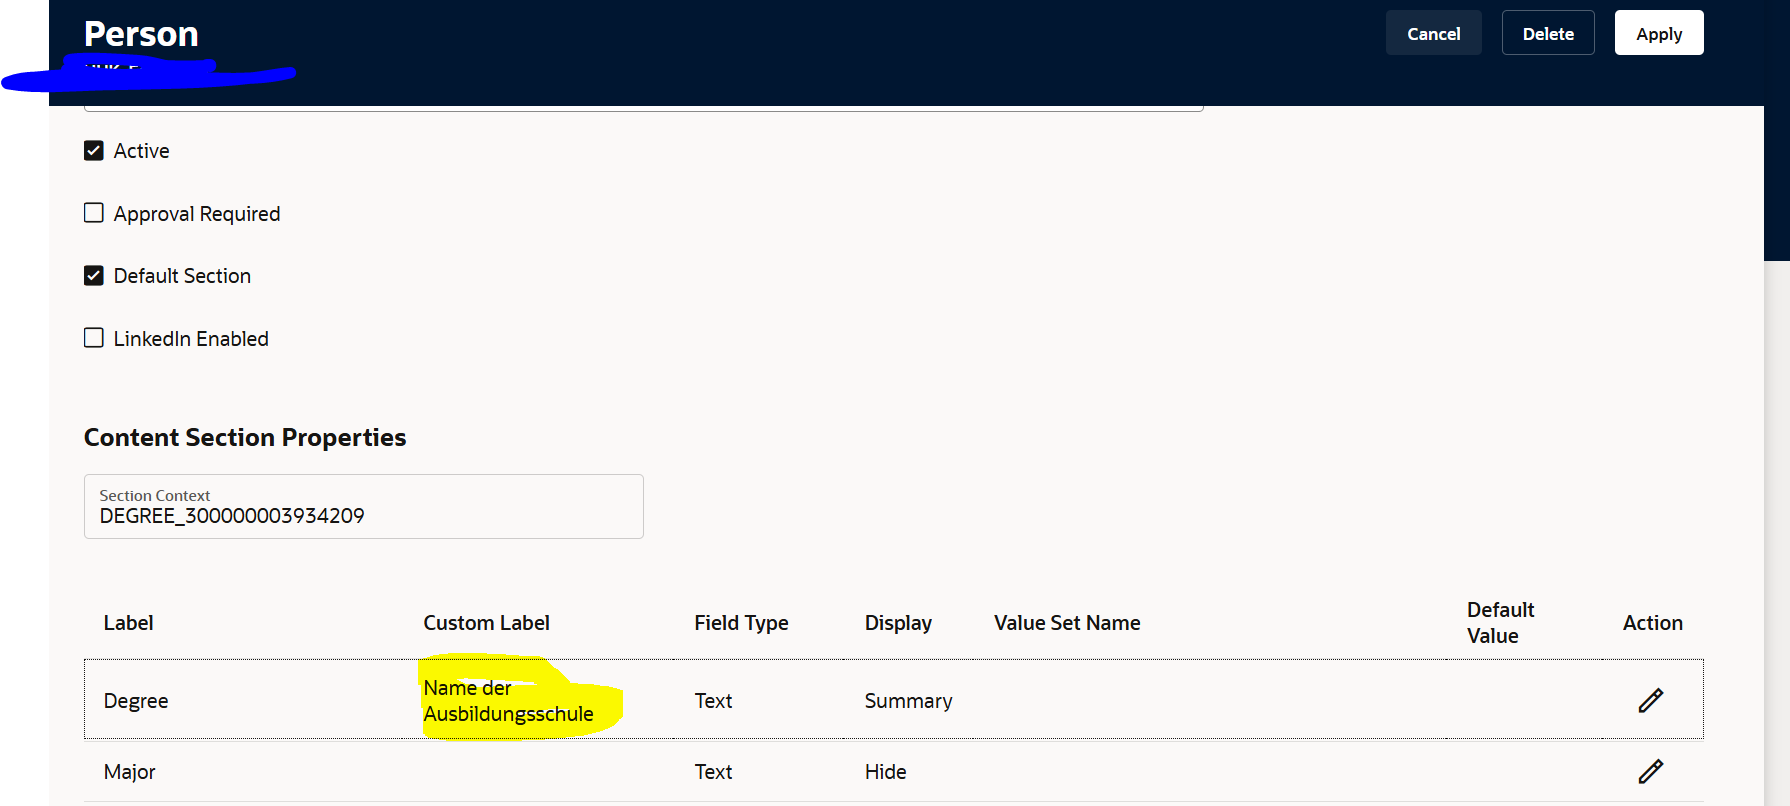Uncheck the Active checkbox
This screenshot has width=1790, height=806.
[x=94, y=151]
